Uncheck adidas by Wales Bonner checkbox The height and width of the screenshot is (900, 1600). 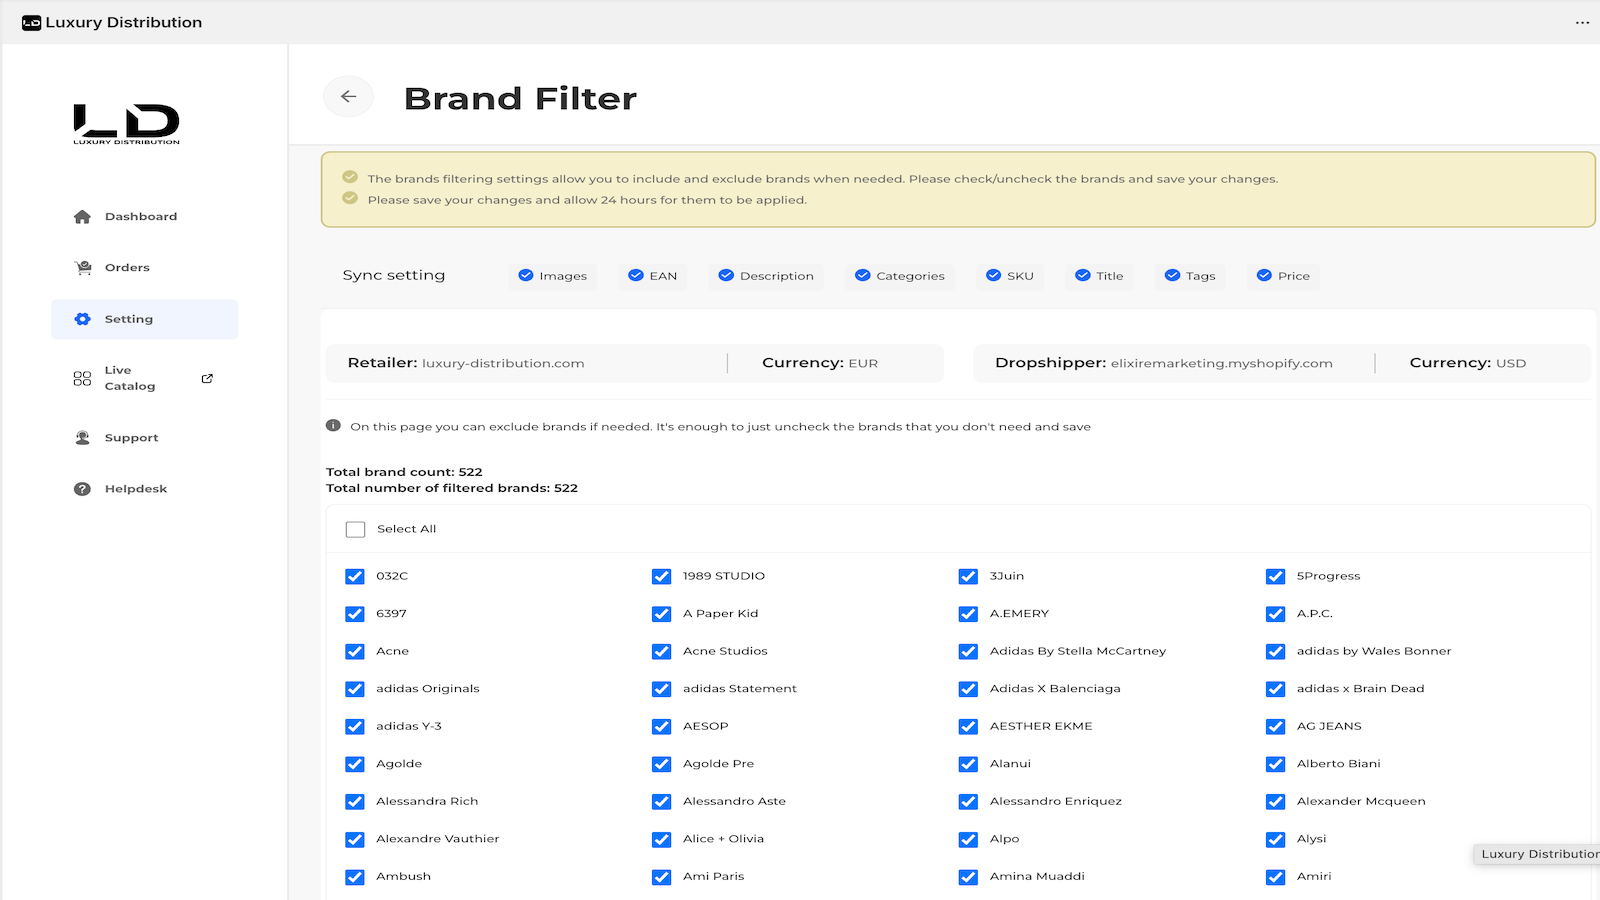[x=1275, y=651]
